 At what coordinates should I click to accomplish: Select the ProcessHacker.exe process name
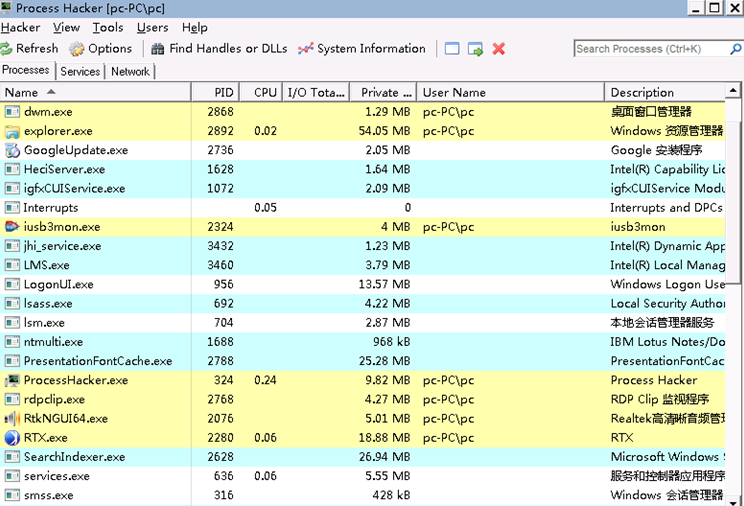coord(76,380)
